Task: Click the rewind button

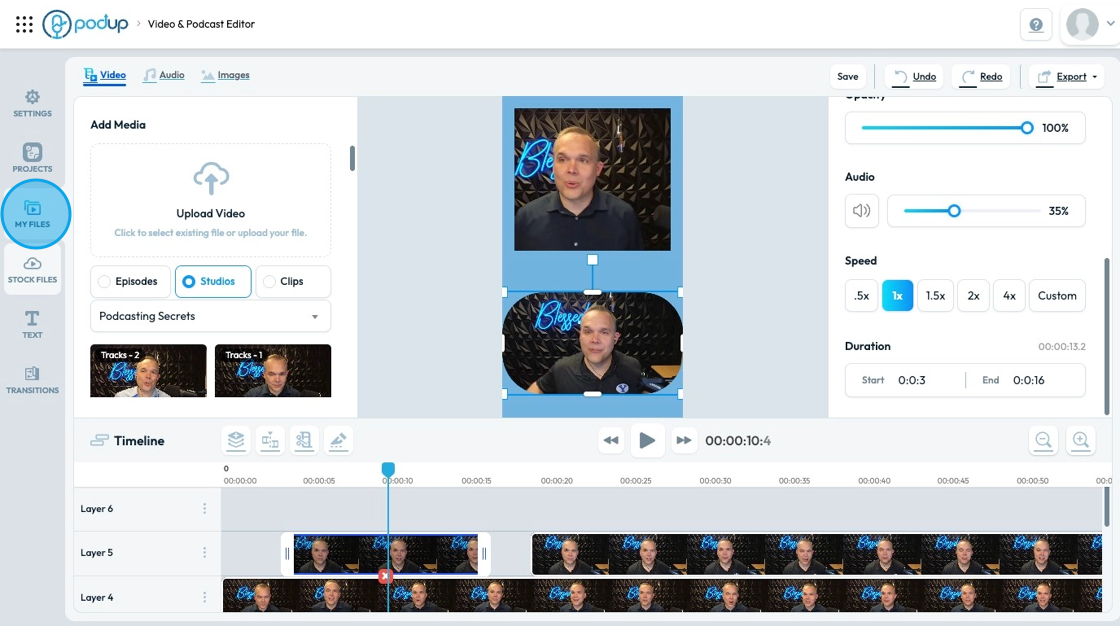Action: tap(611, 440)
